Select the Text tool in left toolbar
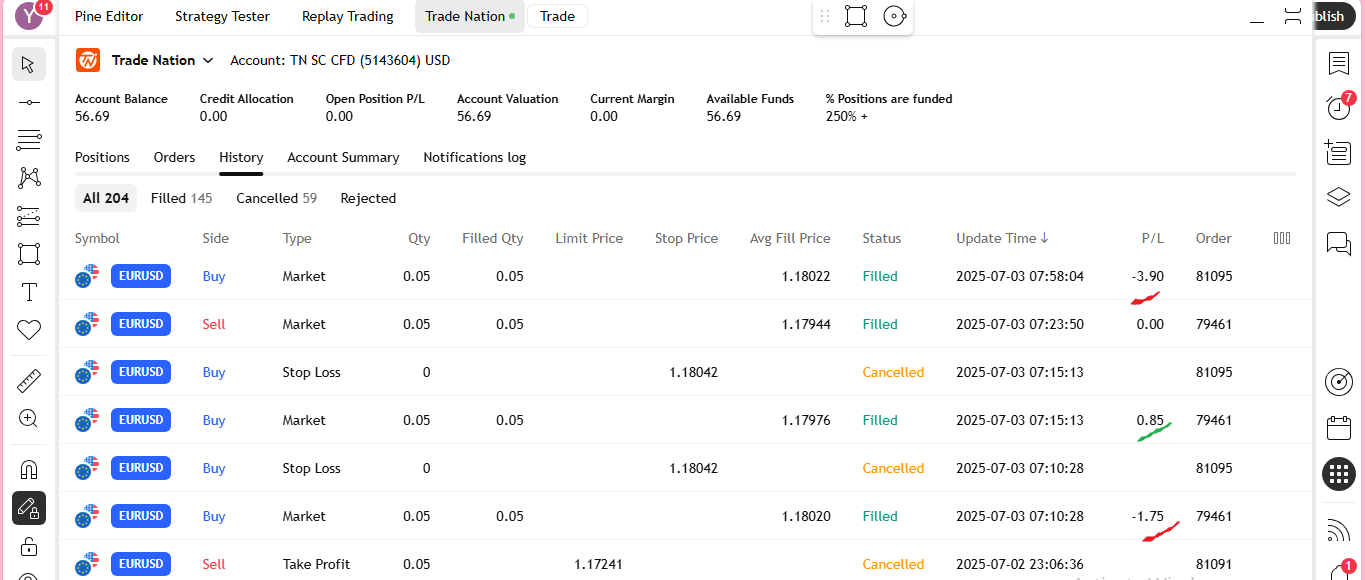 point(29,292)
